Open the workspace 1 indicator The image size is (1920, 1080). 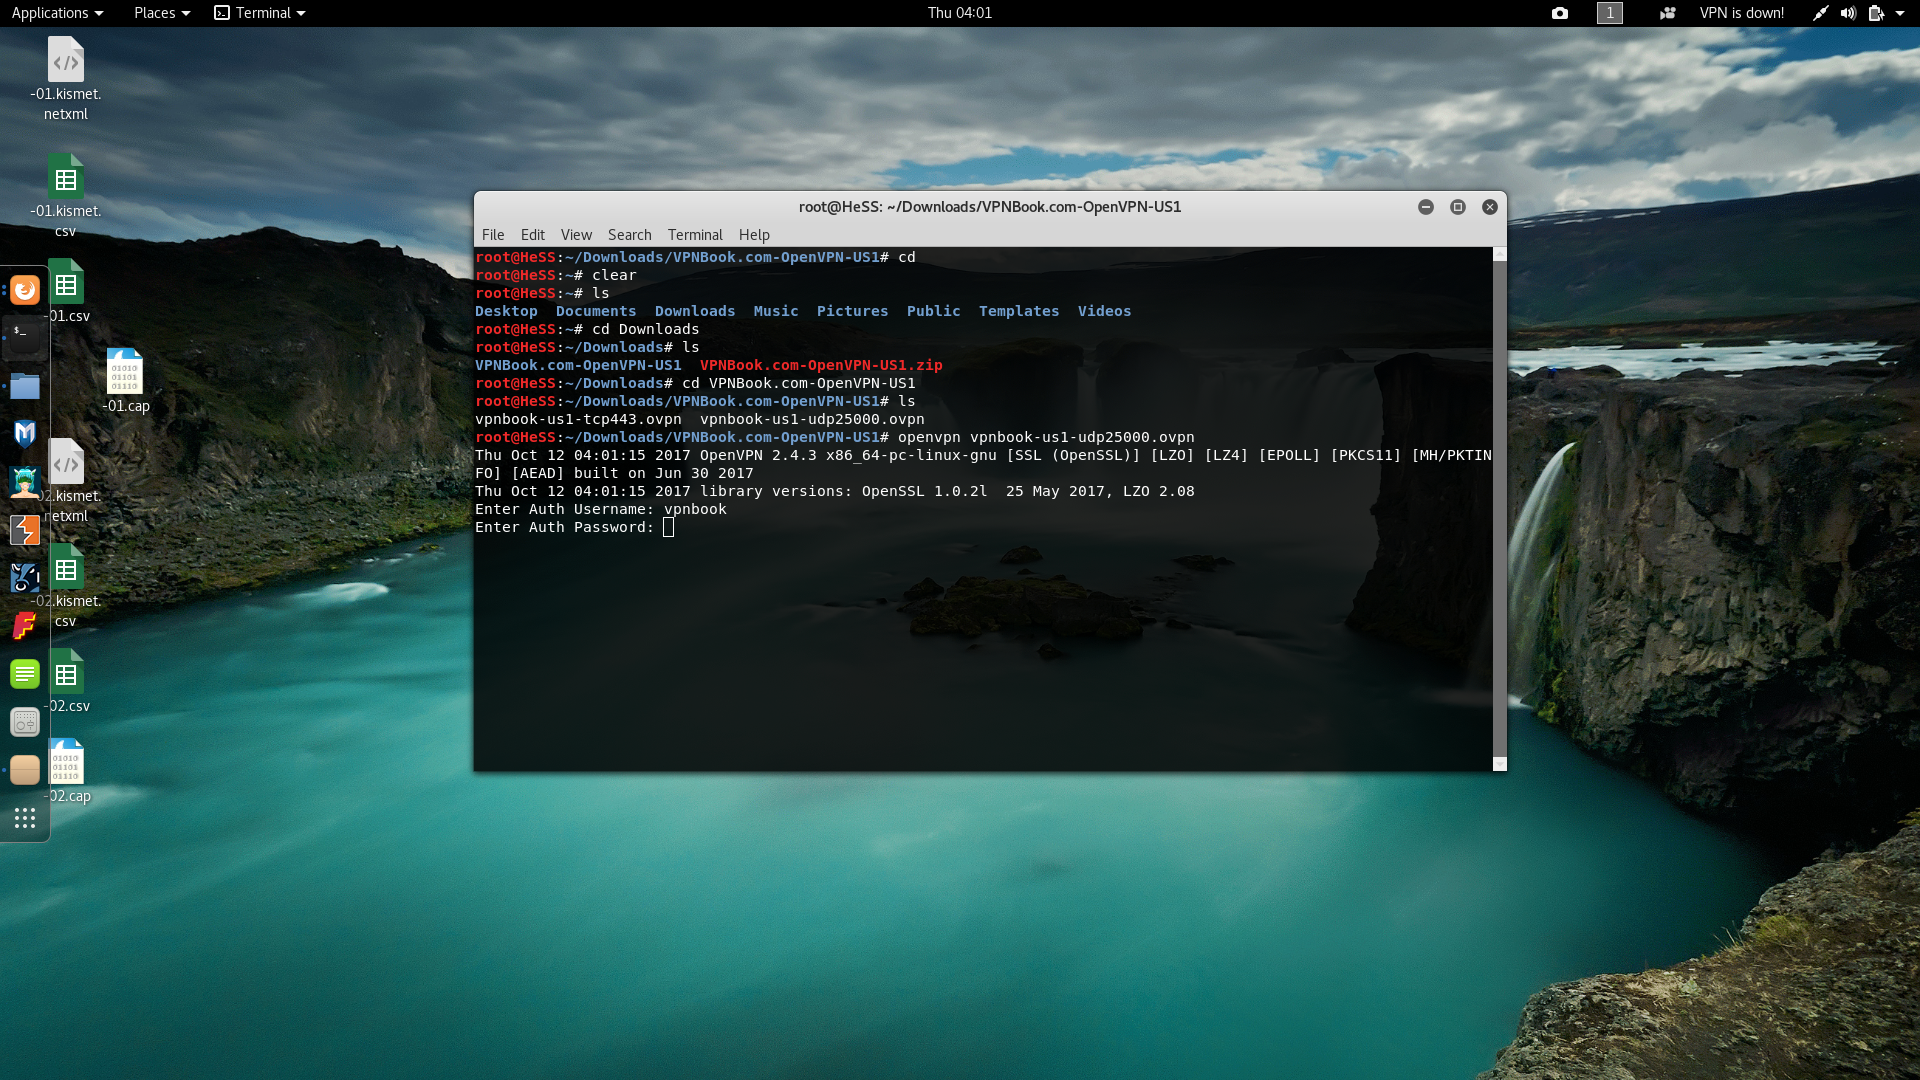point(1610,13)
